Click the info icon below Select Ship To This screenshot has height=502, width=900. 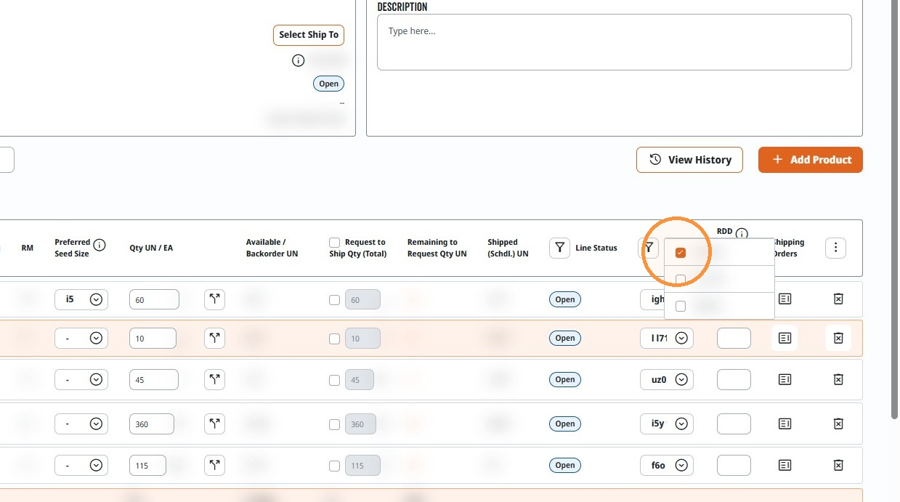298,60
